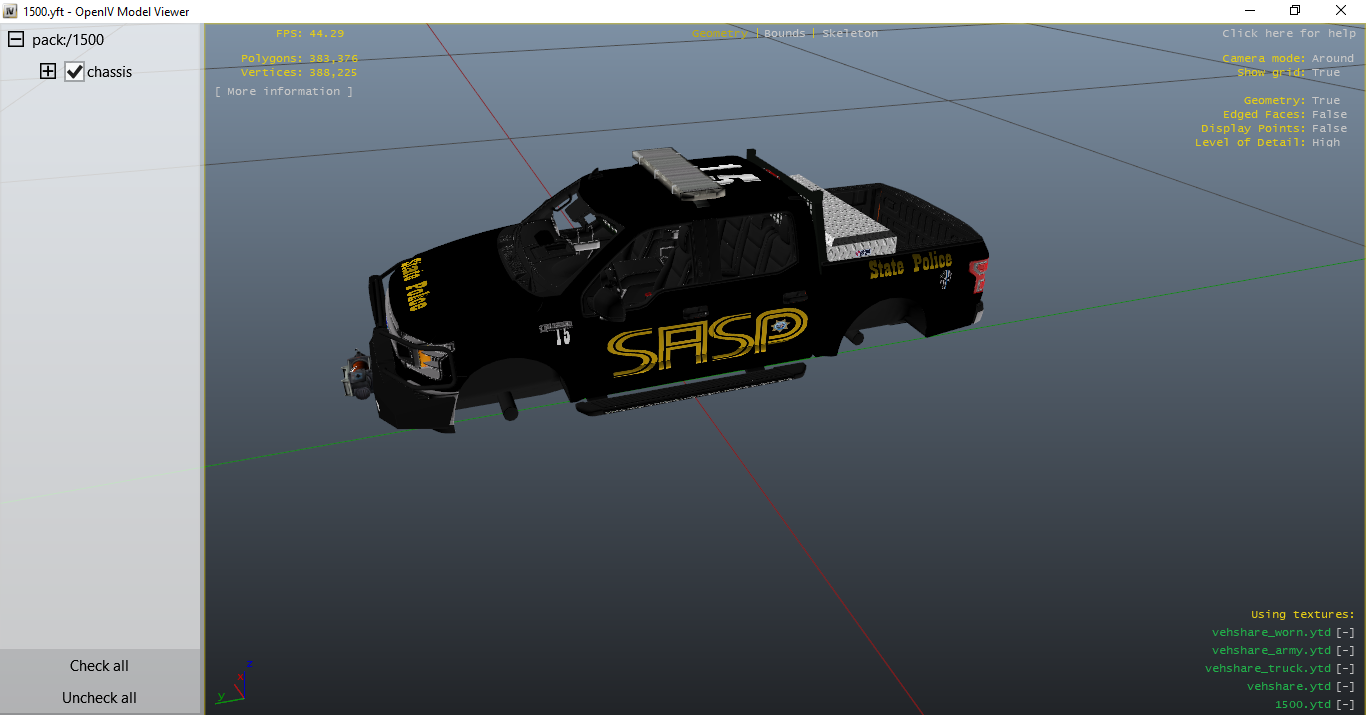Click the OpenIV app icon in title bar
Screen dimensions: 1366x715
click(10, 11)
